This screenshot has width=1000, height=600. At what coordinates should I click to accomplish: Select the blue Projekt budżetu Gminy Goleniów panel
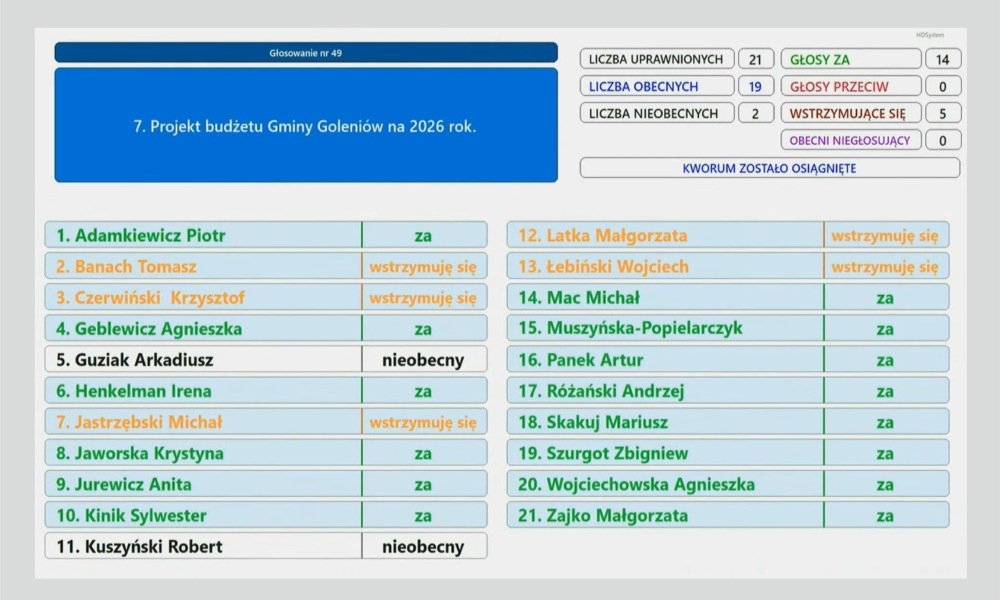click(x=306, y=126)
